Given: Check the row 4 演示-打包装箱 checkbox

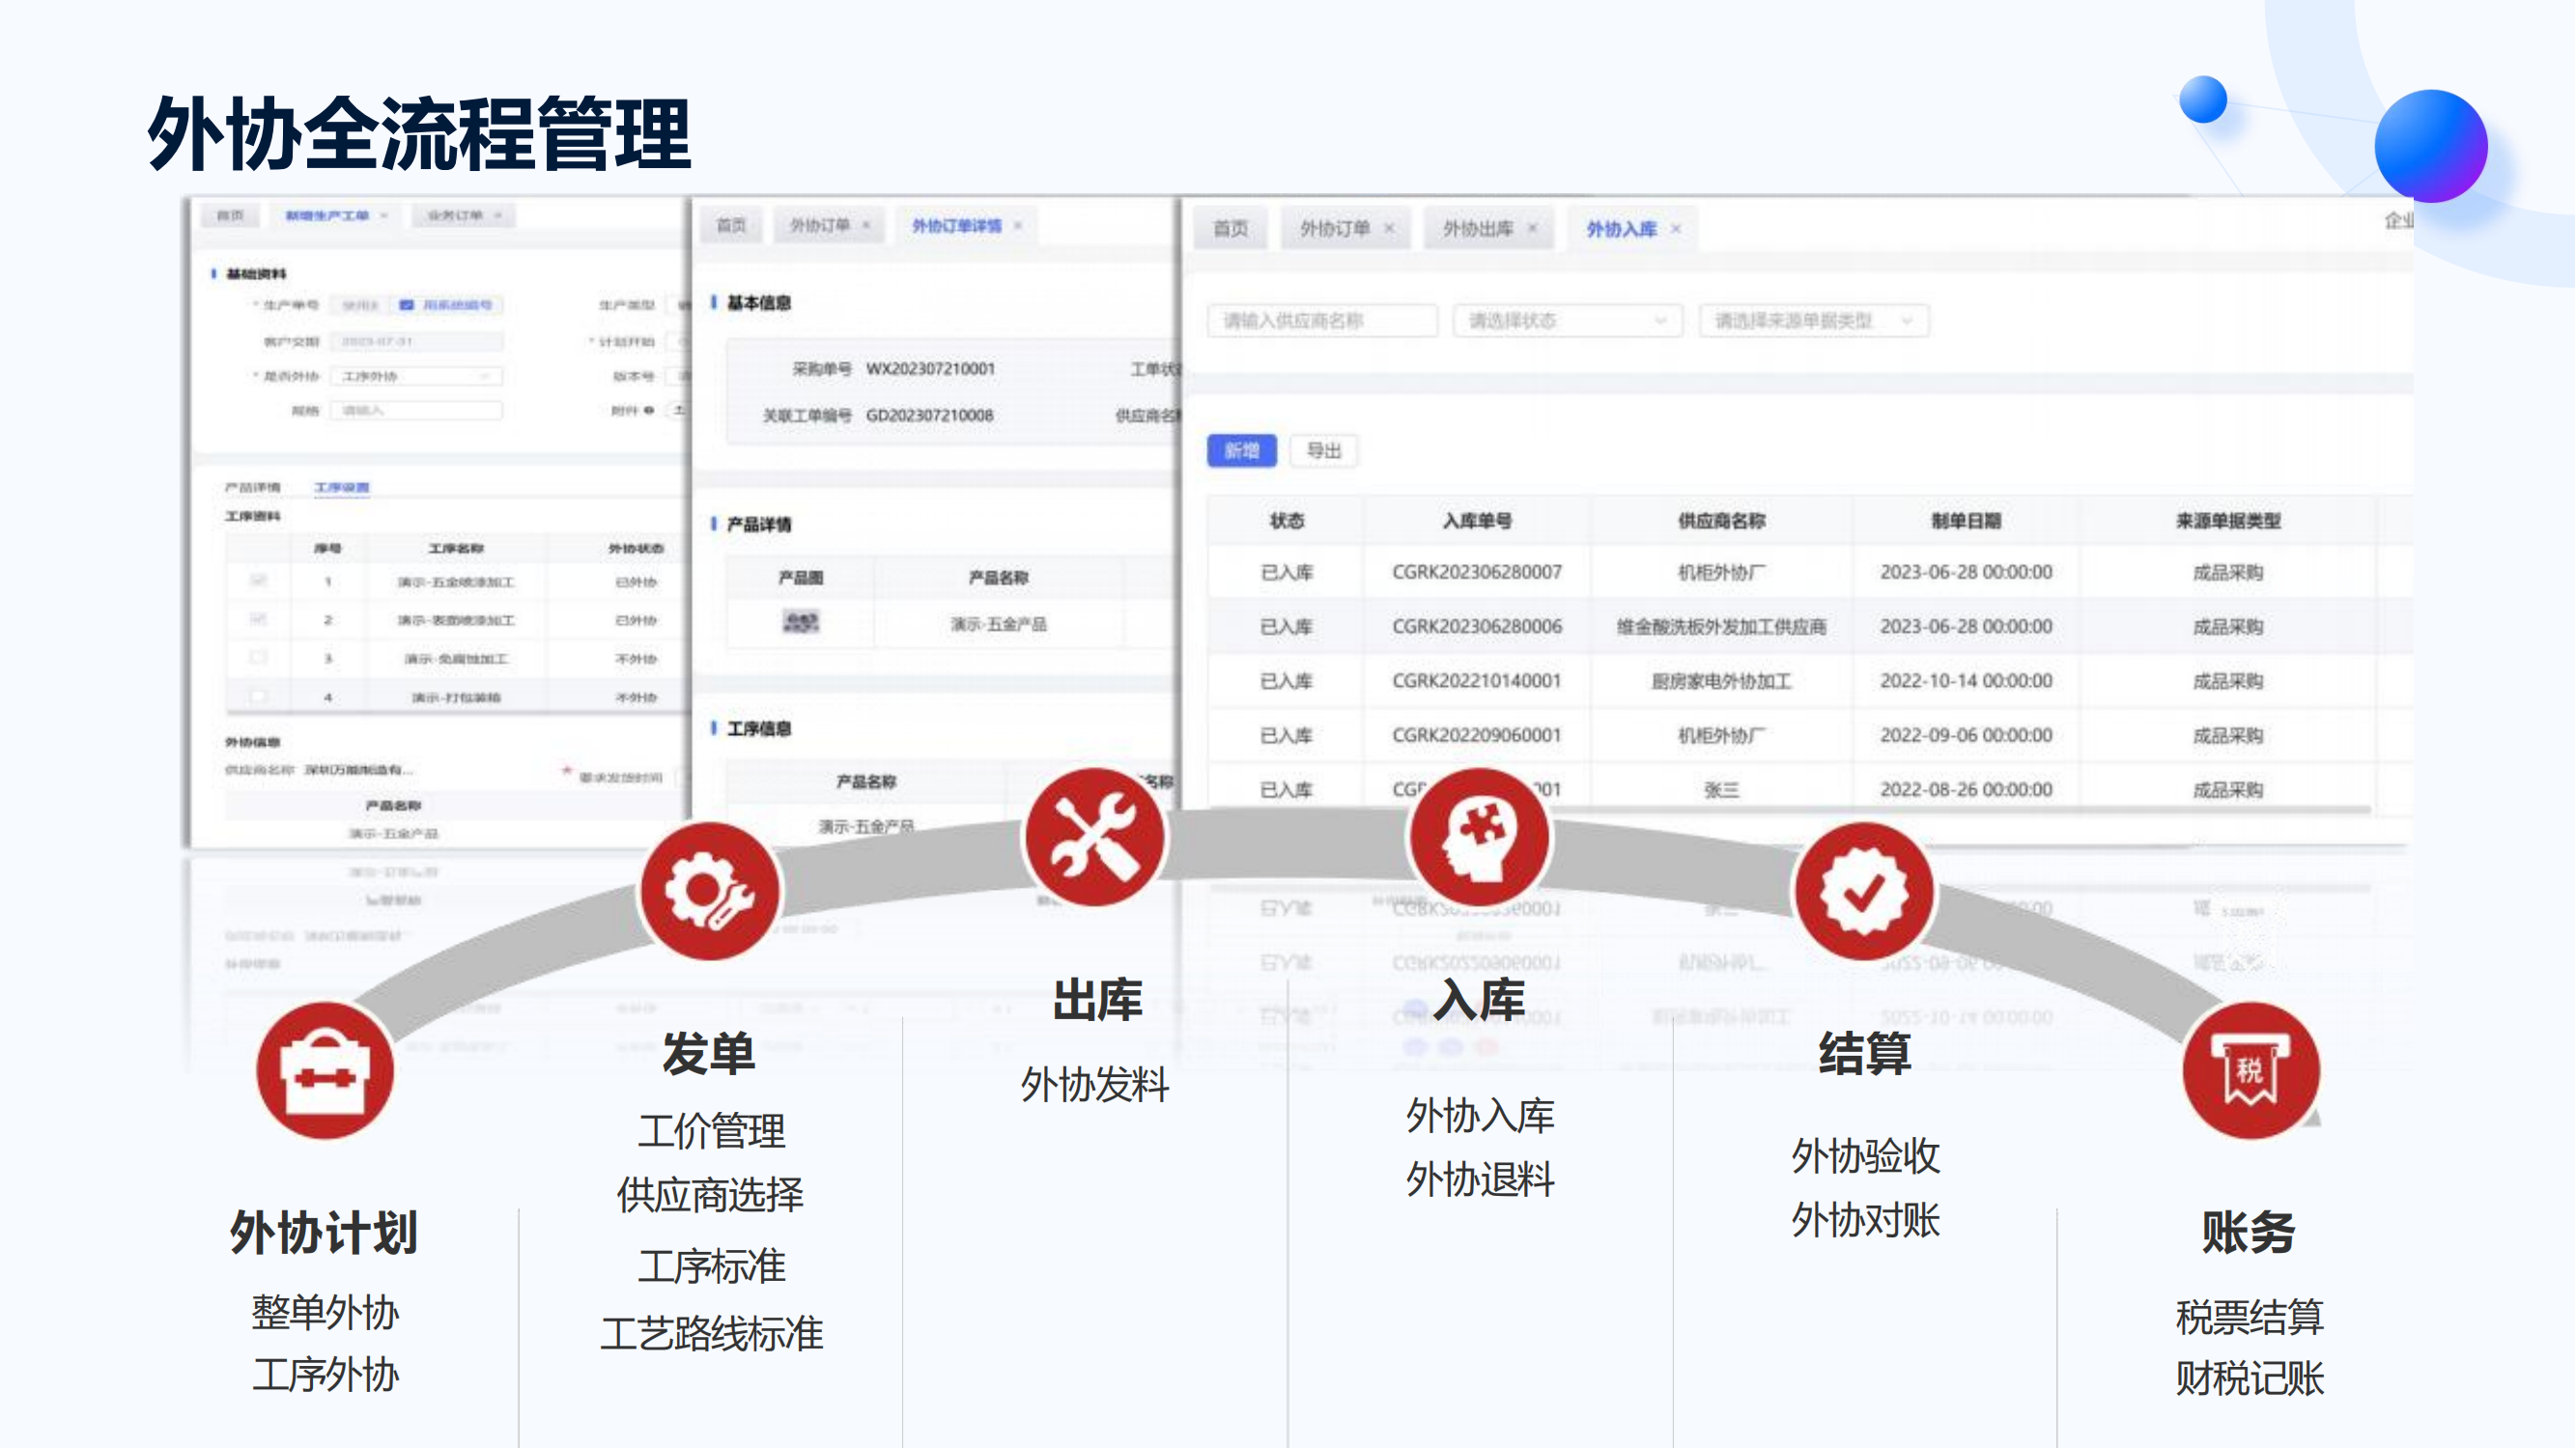Looking at the screenshot, I should [258, 696].
